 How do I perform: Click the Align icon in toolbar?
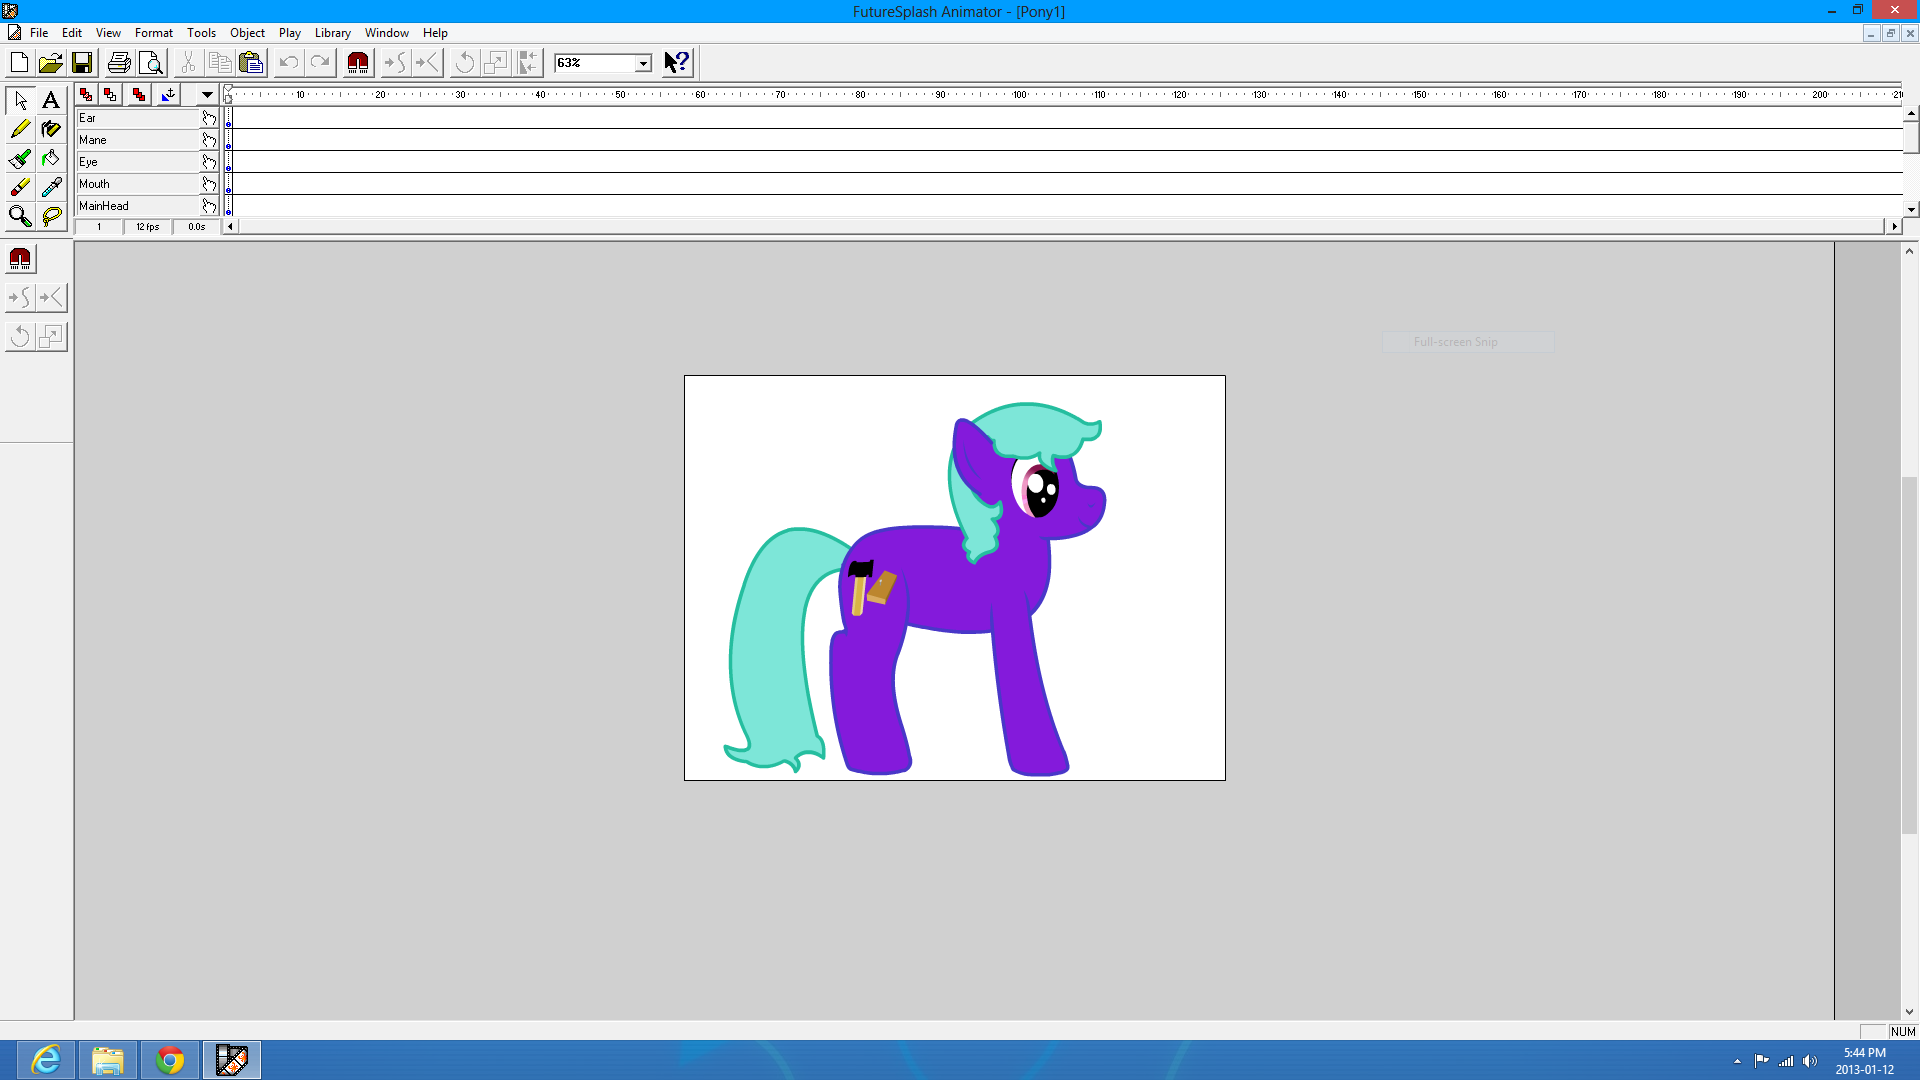click(x=528, y=63)
